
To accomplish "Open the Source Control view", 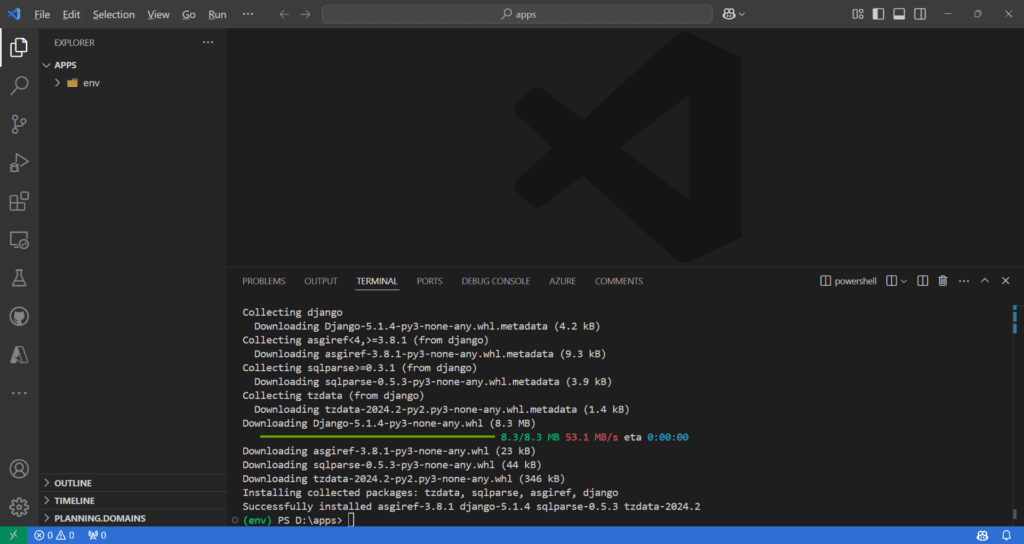I will coord(19,124).
